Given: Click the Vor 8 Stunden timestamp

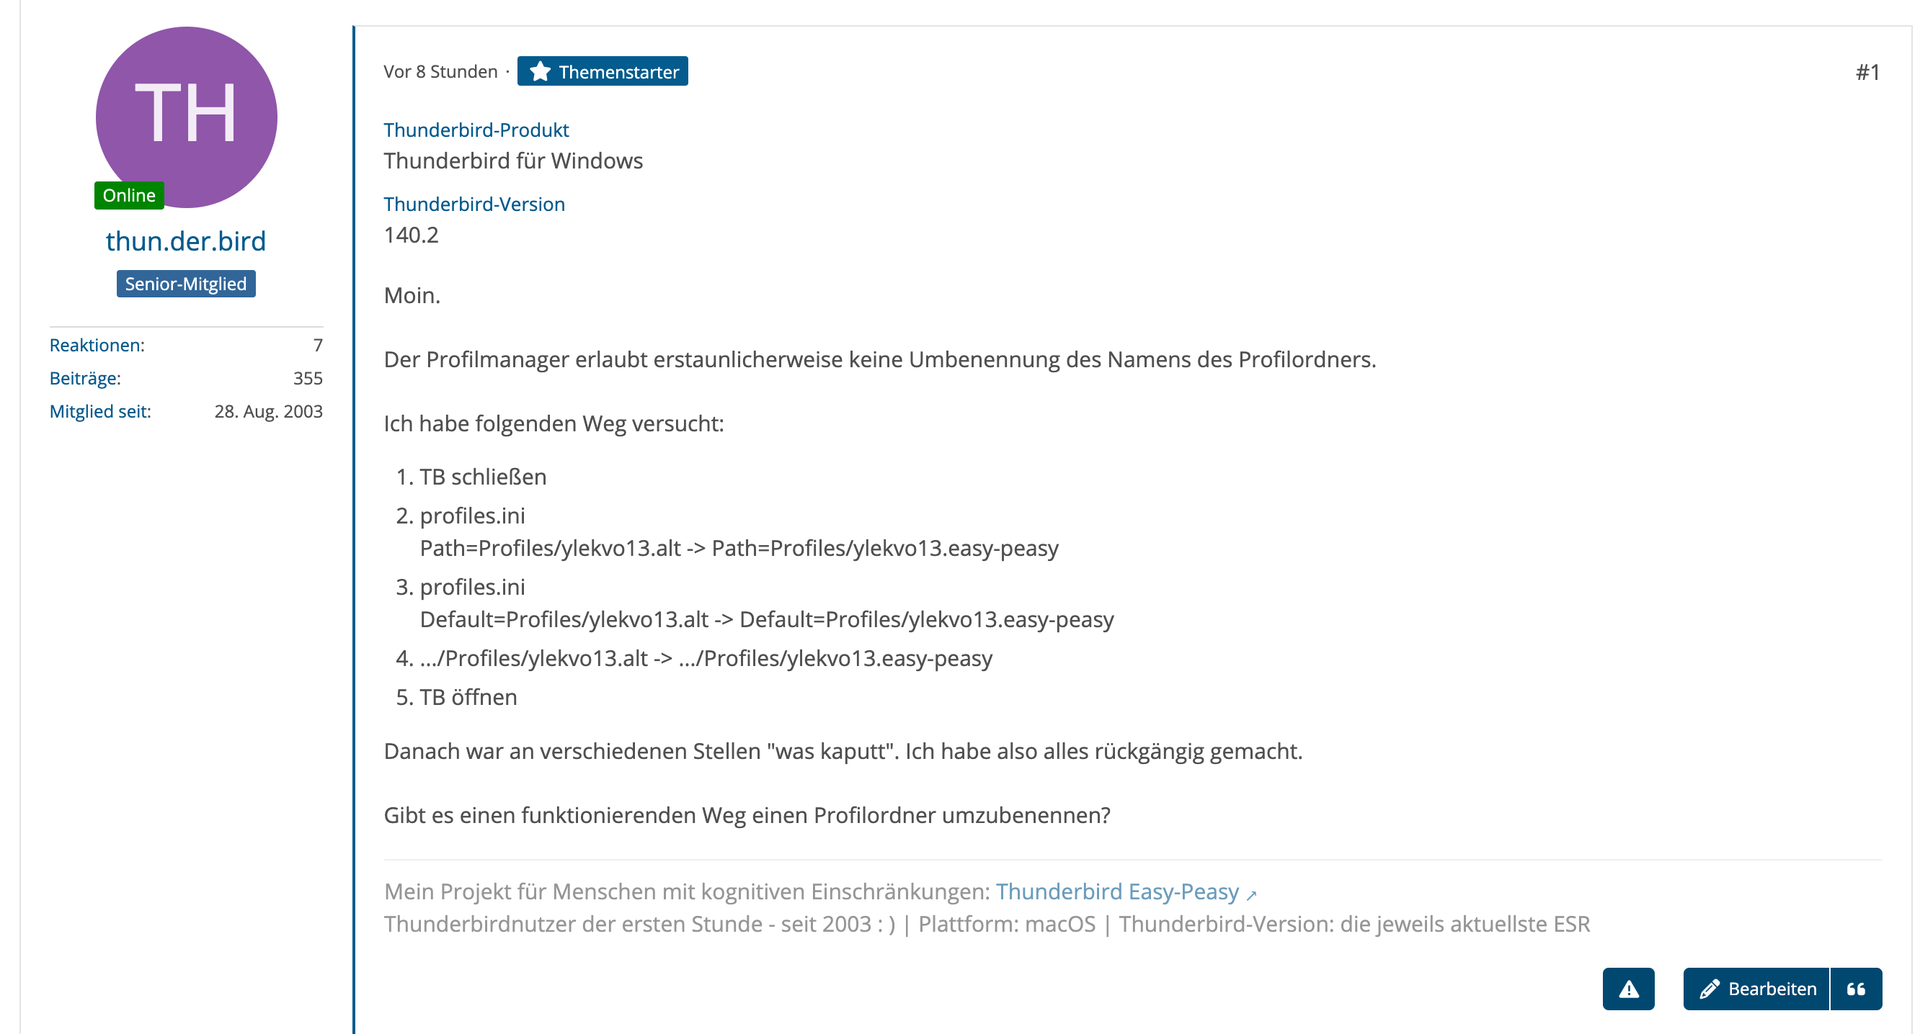Looking at the screenshot, I should click(440, 72).
